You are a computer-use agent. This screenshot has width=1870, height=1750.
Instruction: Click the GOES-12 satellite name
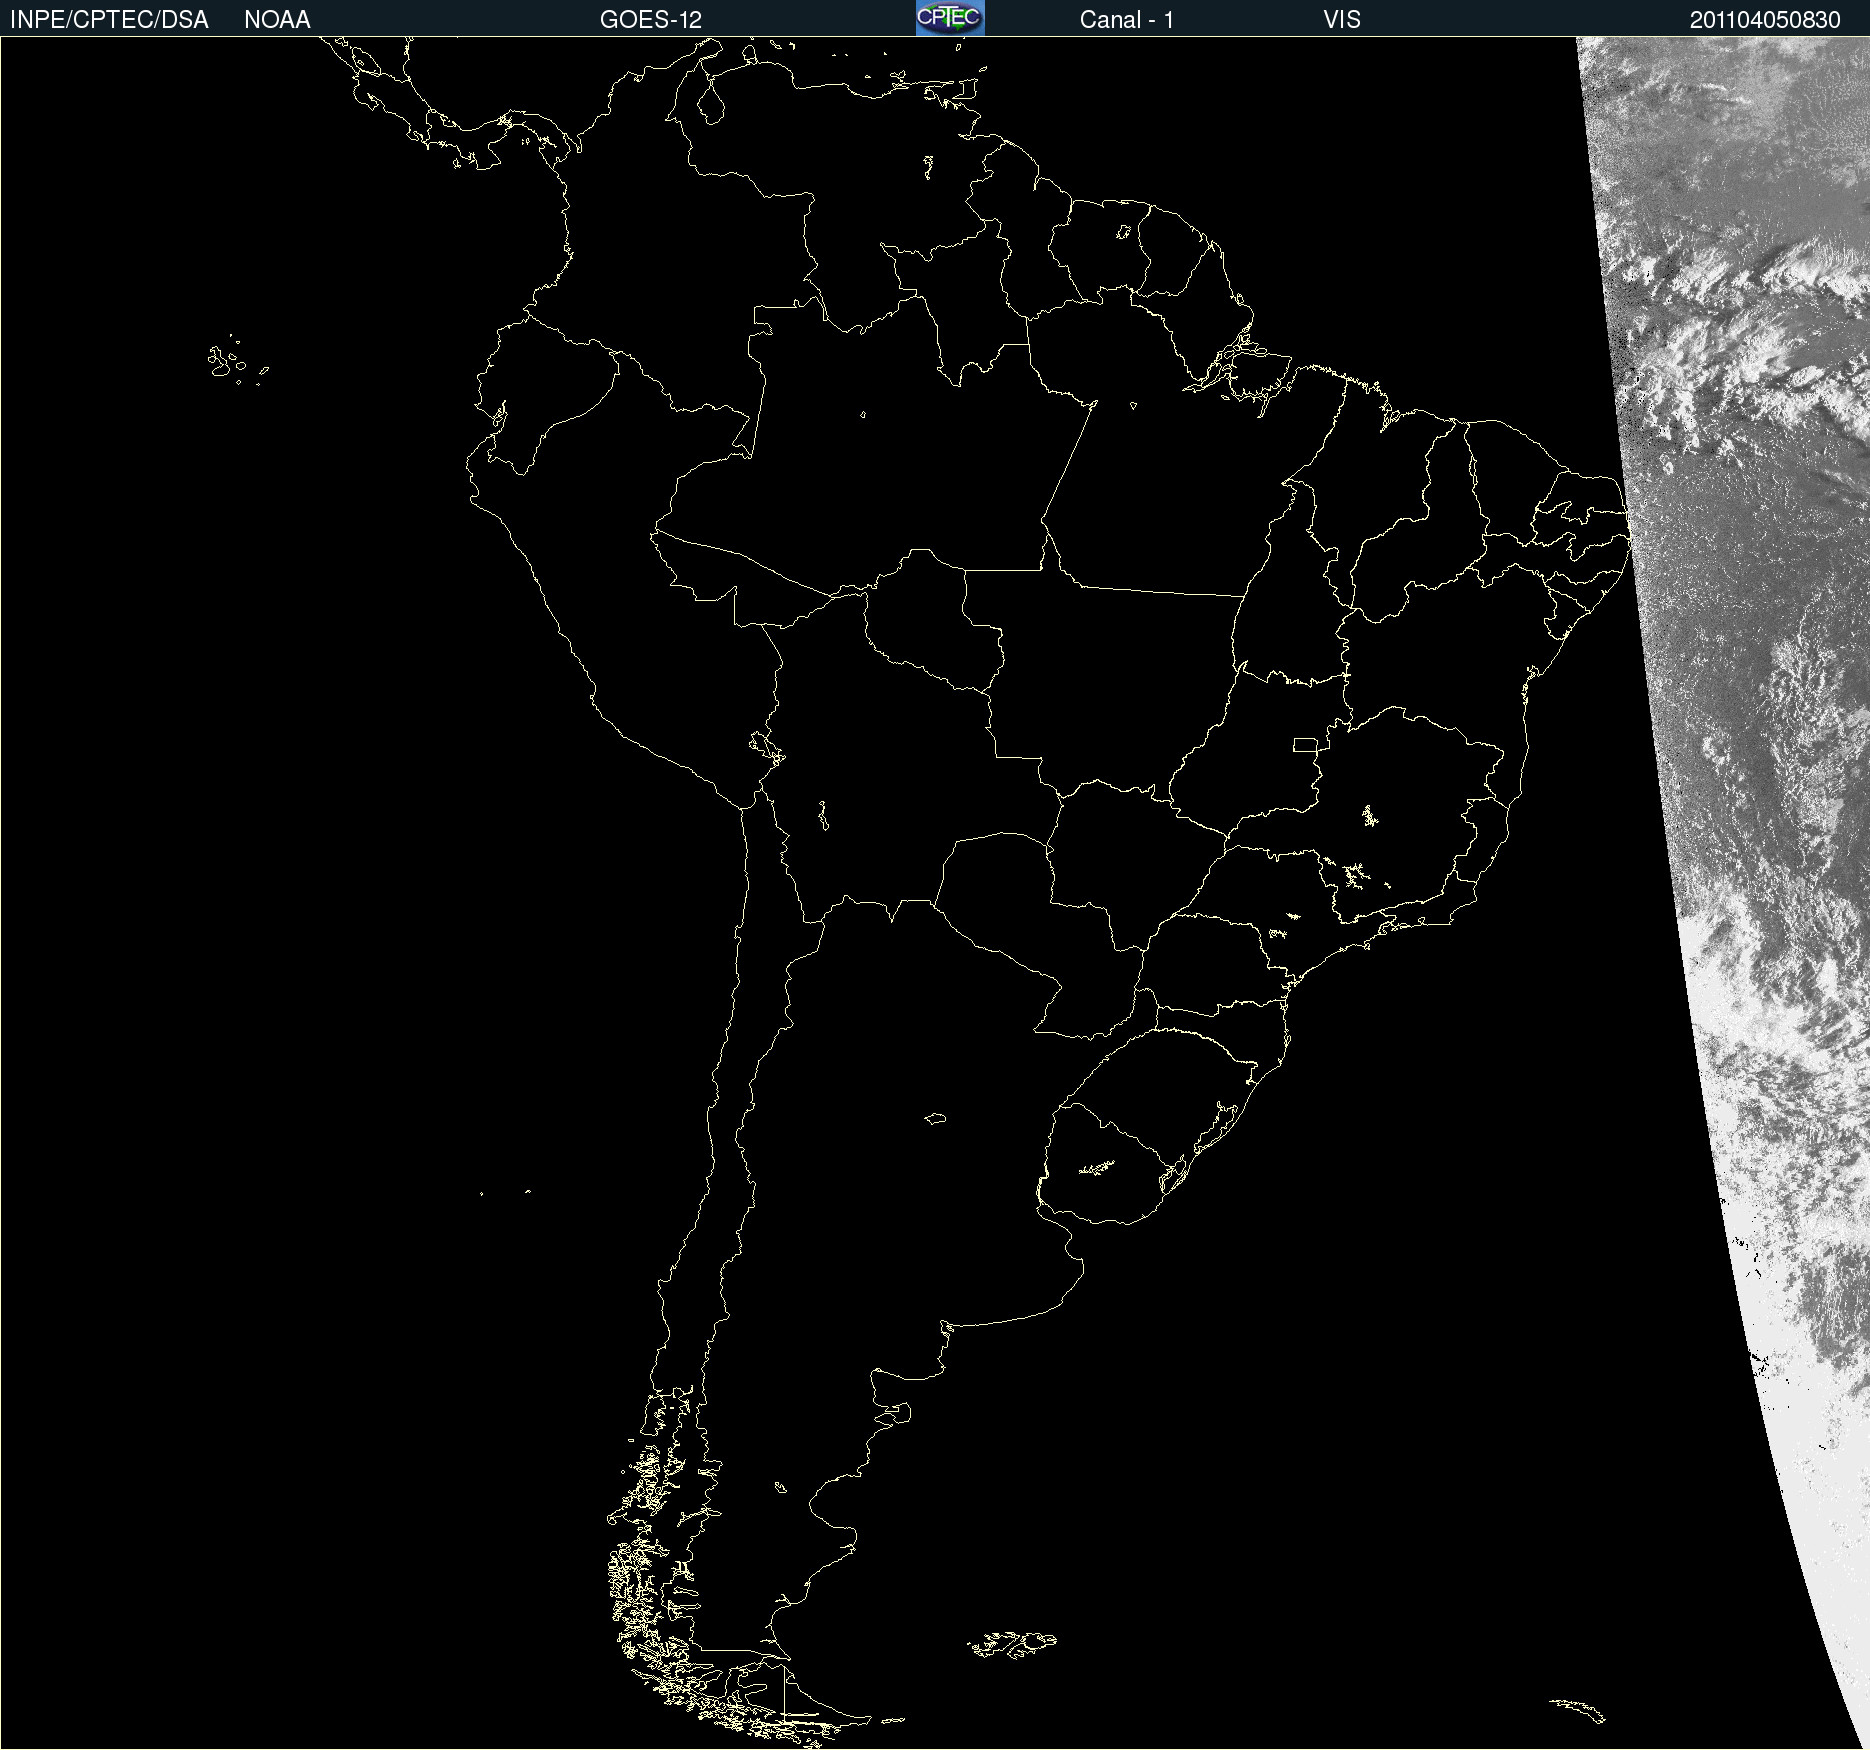coord(651,20)
